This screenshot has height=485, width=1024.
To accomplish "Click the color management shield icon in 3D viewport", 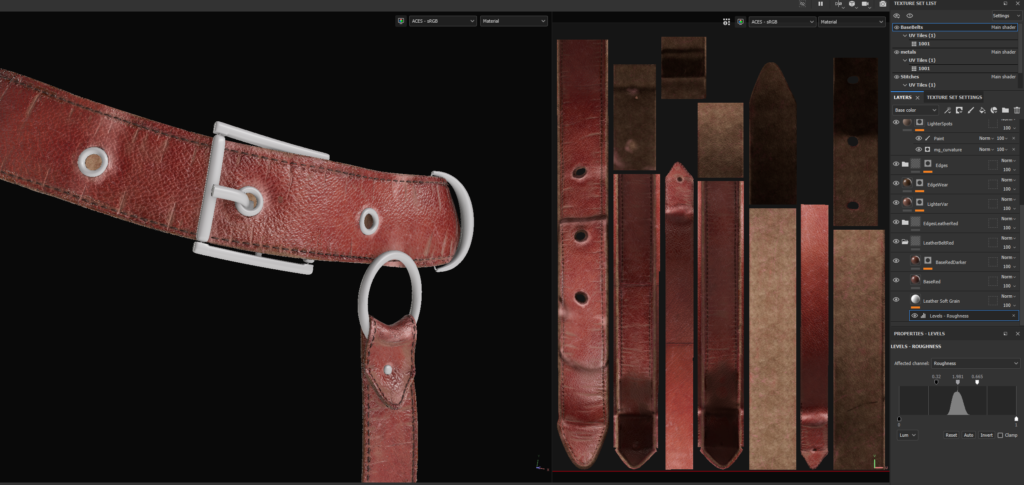I will (x=401, y=21).
